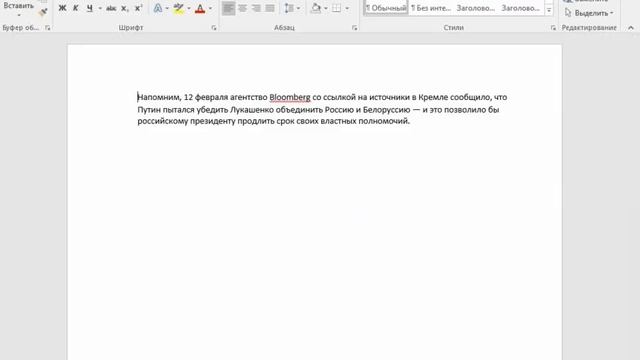Collapse the ribbon with chevron arrow
The image size is (640, 360).
[x=631, y=28]
